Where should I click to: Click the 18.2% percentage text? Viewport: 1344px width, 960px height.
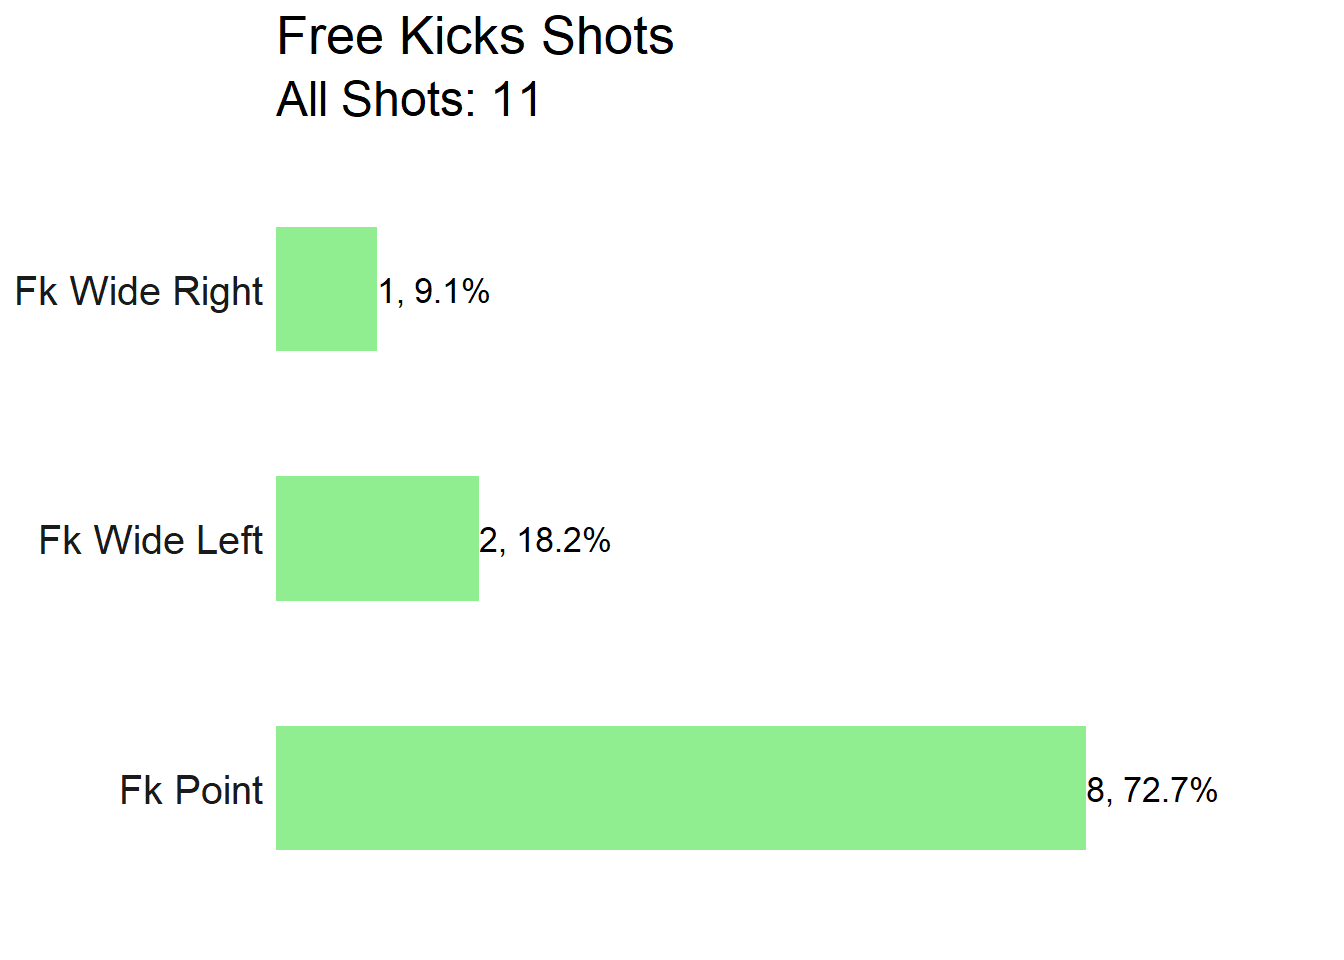point(564,540)
